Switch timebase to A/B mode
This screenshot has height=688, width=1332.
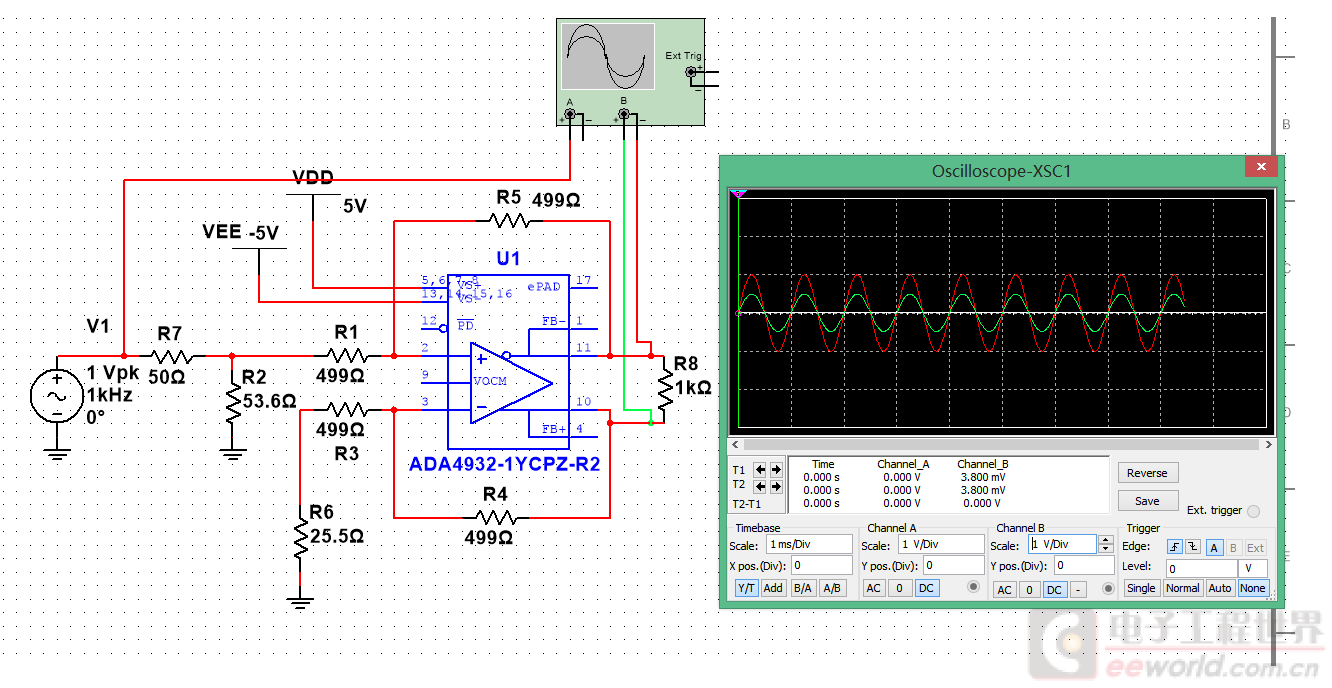pyautogui.click(x=831, y=588)
